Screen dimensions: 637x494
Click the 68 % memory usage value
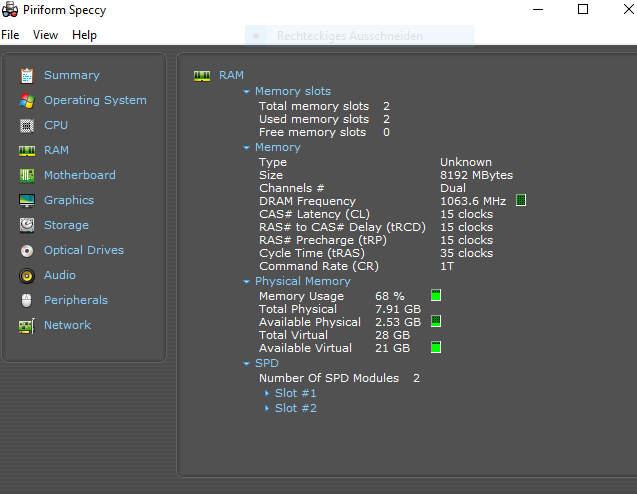coord(390,296)
